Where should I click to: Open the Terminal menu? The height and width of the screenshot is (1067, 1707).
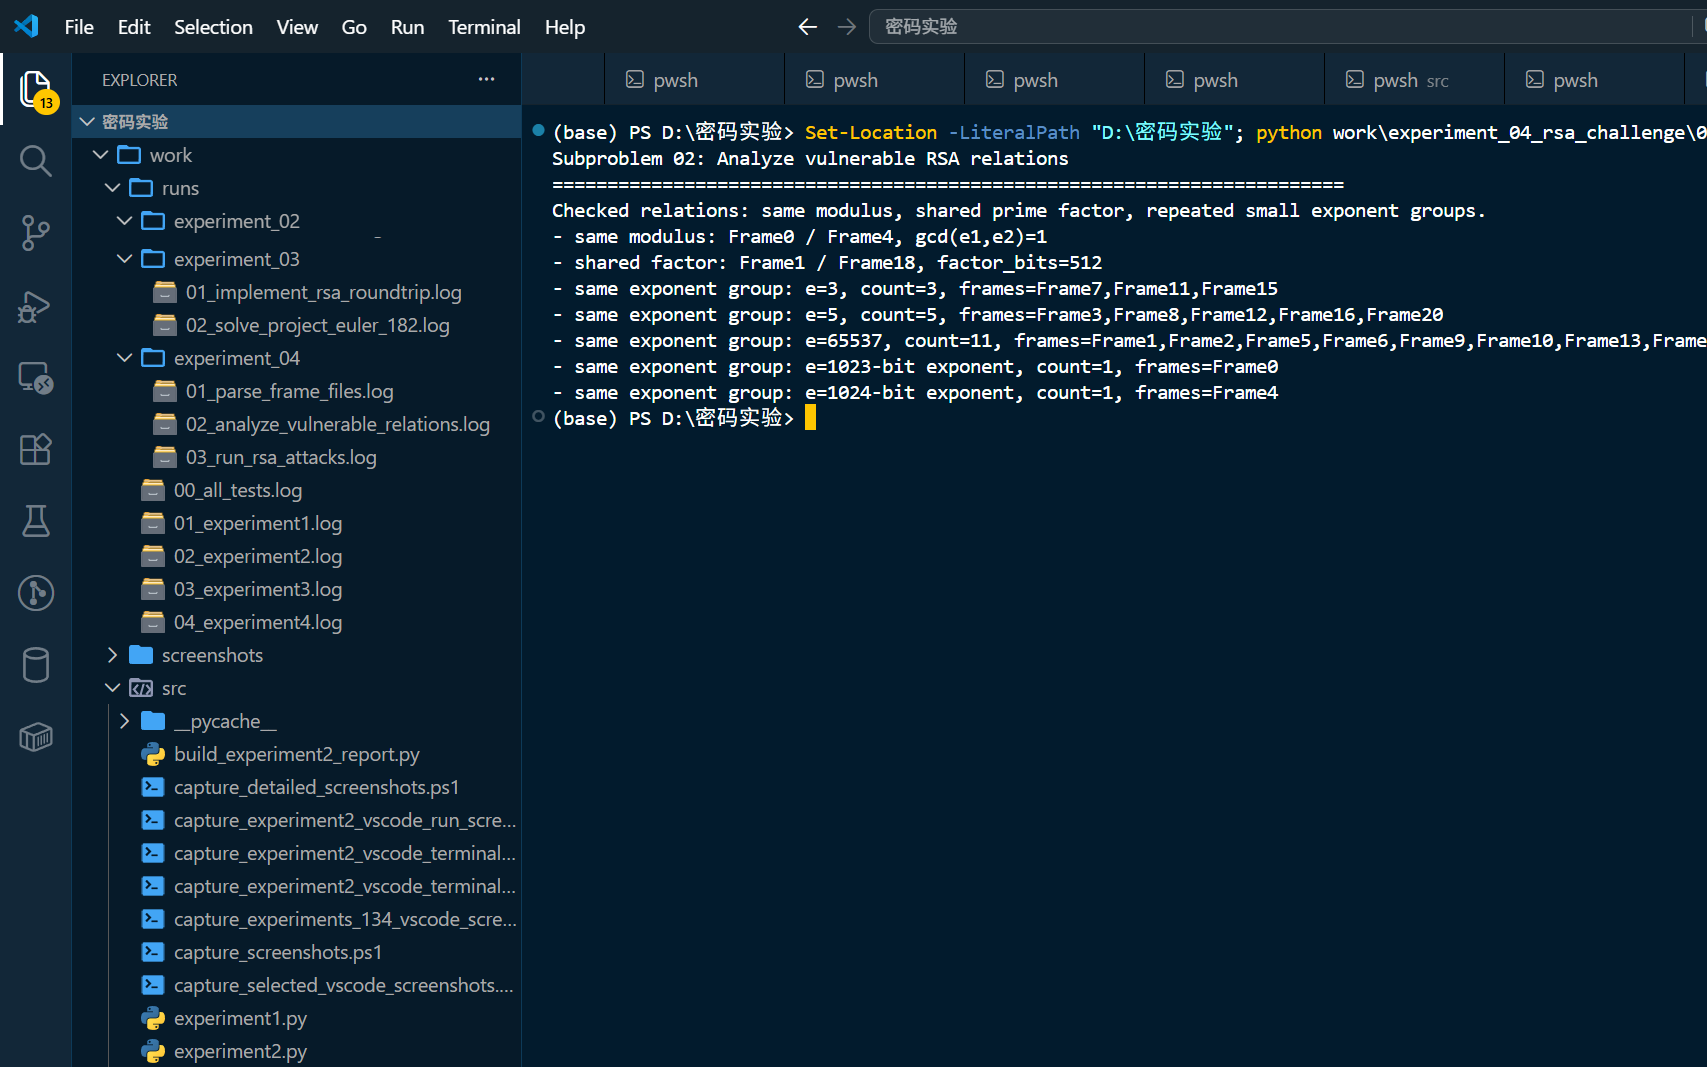pyautogui.click(x=484, y=27)
